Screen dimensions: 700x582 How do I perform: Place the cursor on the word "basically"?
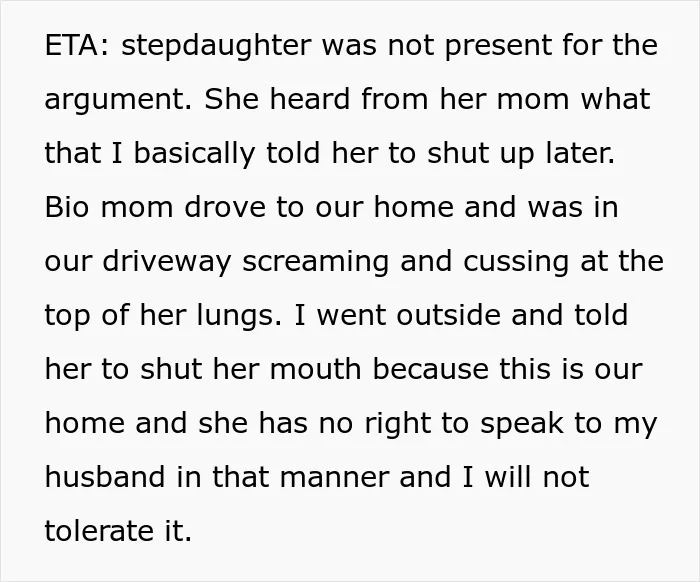point(194,154)
